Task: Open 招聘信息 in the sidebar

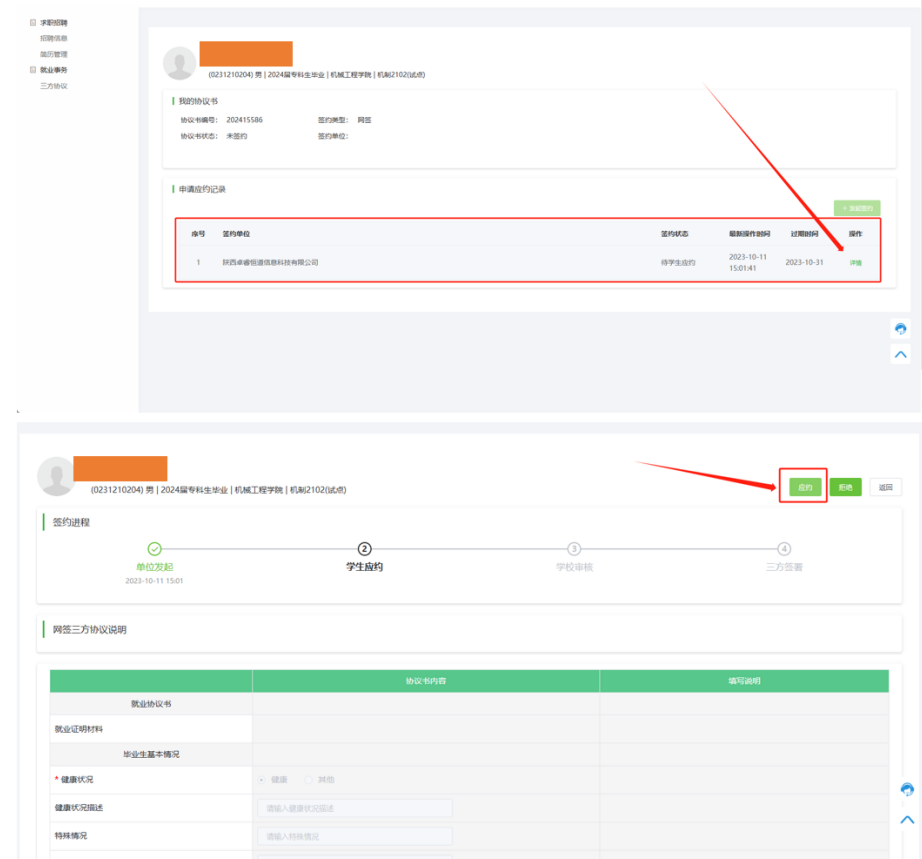Action: coord(54,38)
